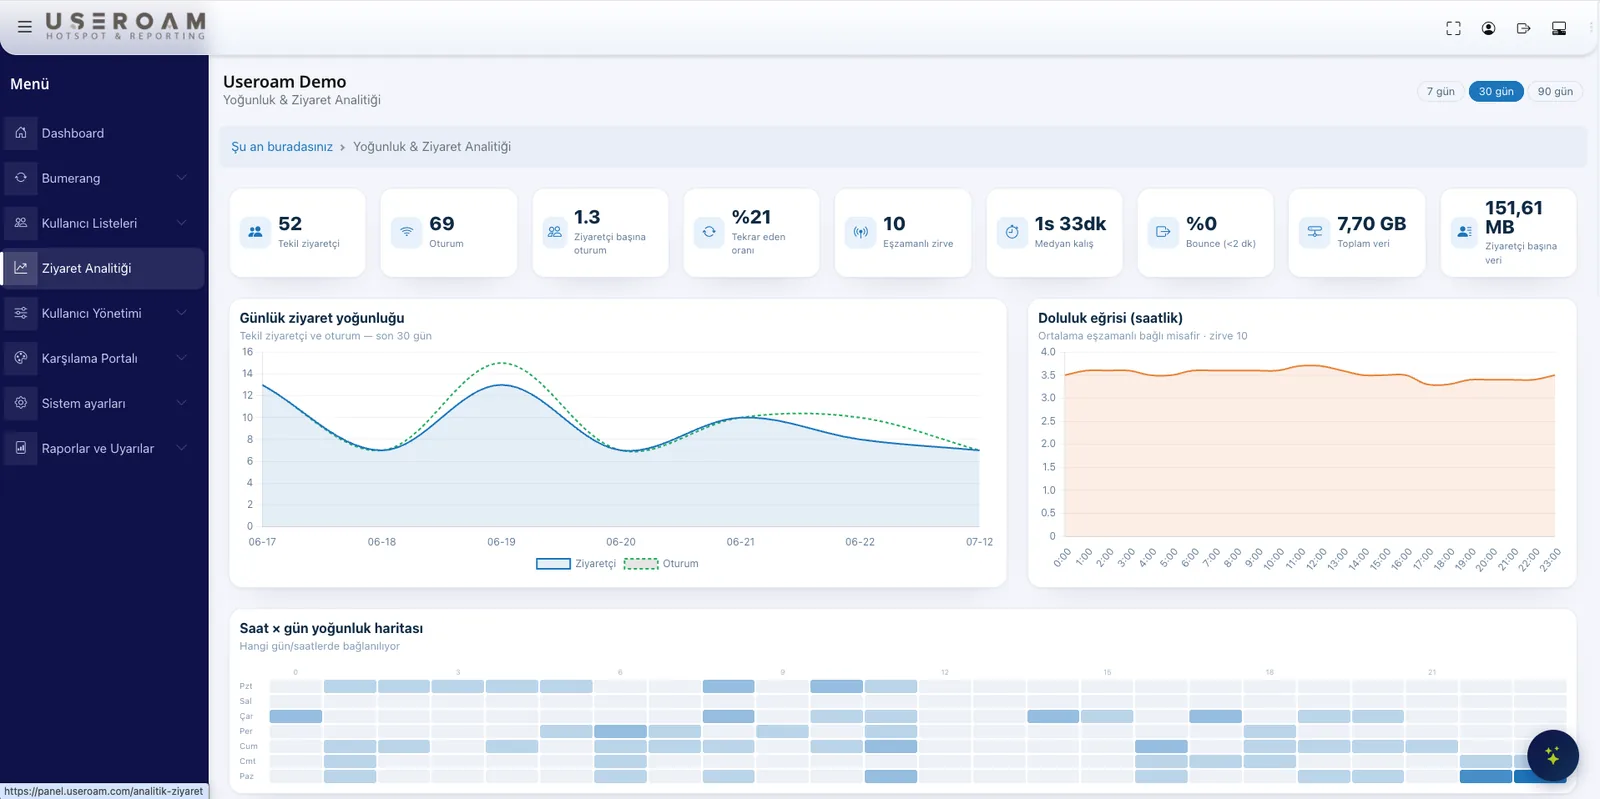1600x799 pixels.
Task: Click the Bounce exit icon
Action: pyautogui.click(x=1163, y=232)
